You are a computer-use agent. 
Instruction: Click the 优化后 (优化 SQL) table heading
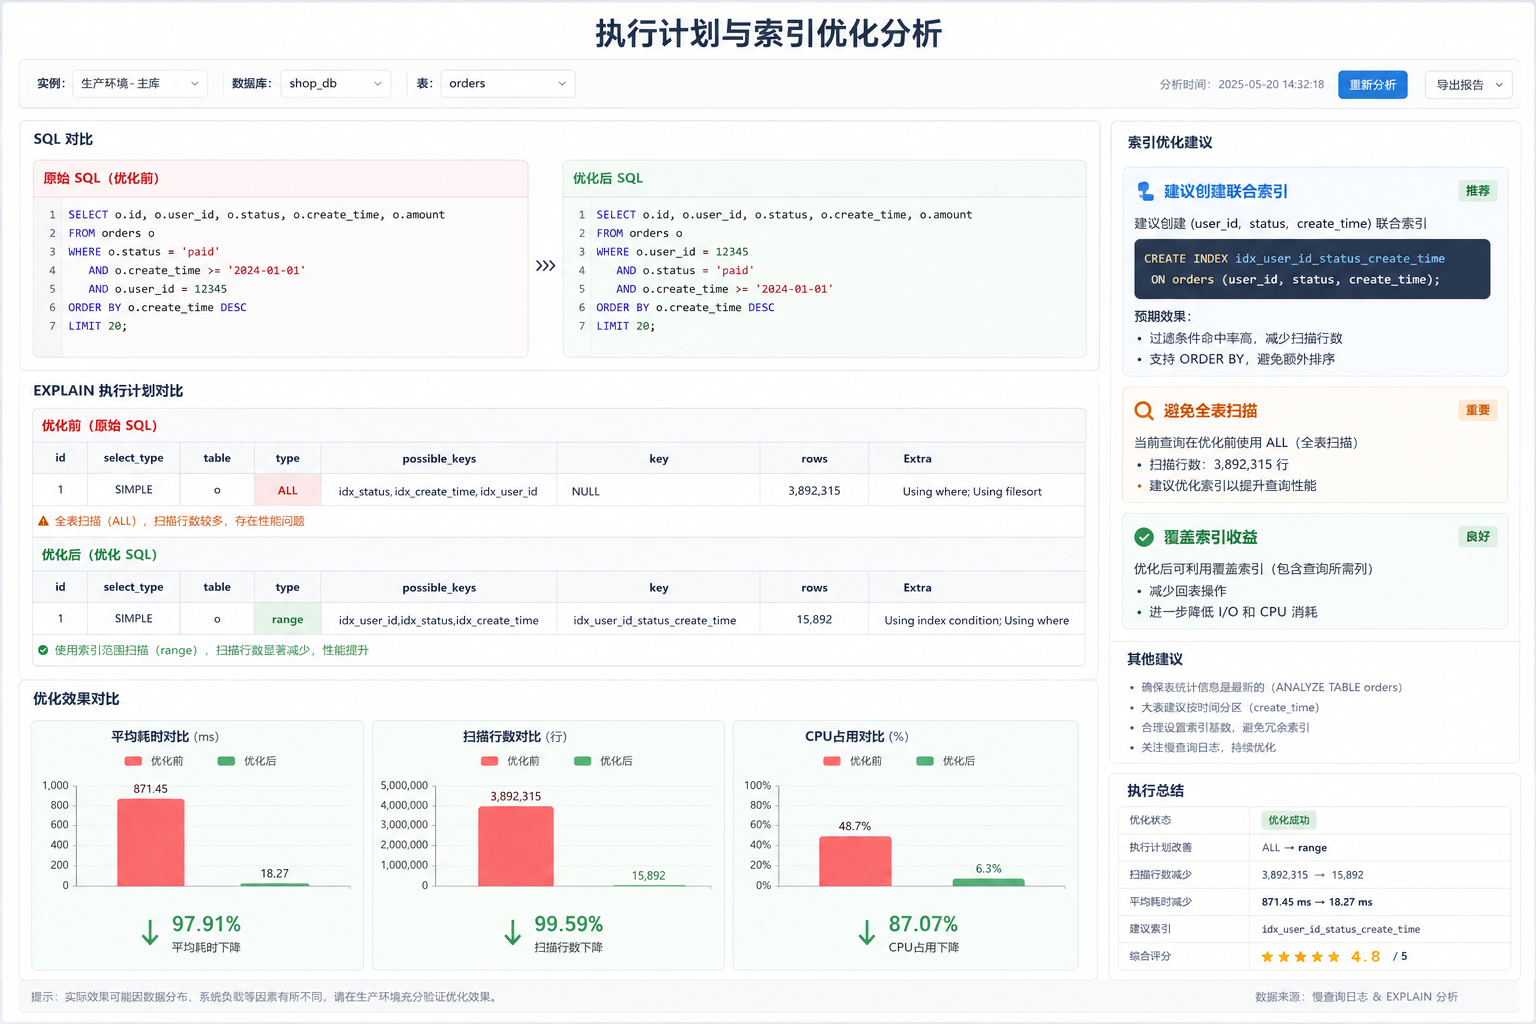pyautogui.click(x=100, y=554)
